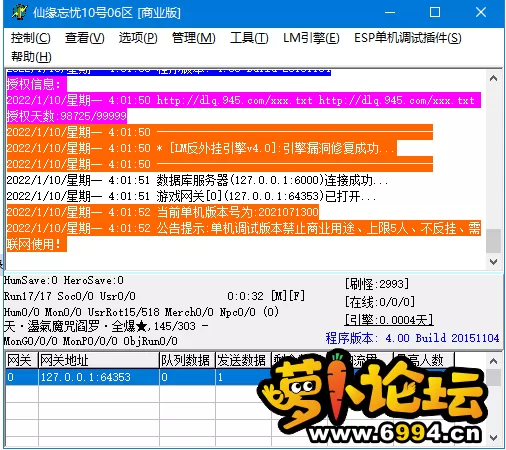Click the [在线:0/0/0] status text
Screen dimensions: 506x450
380,302
